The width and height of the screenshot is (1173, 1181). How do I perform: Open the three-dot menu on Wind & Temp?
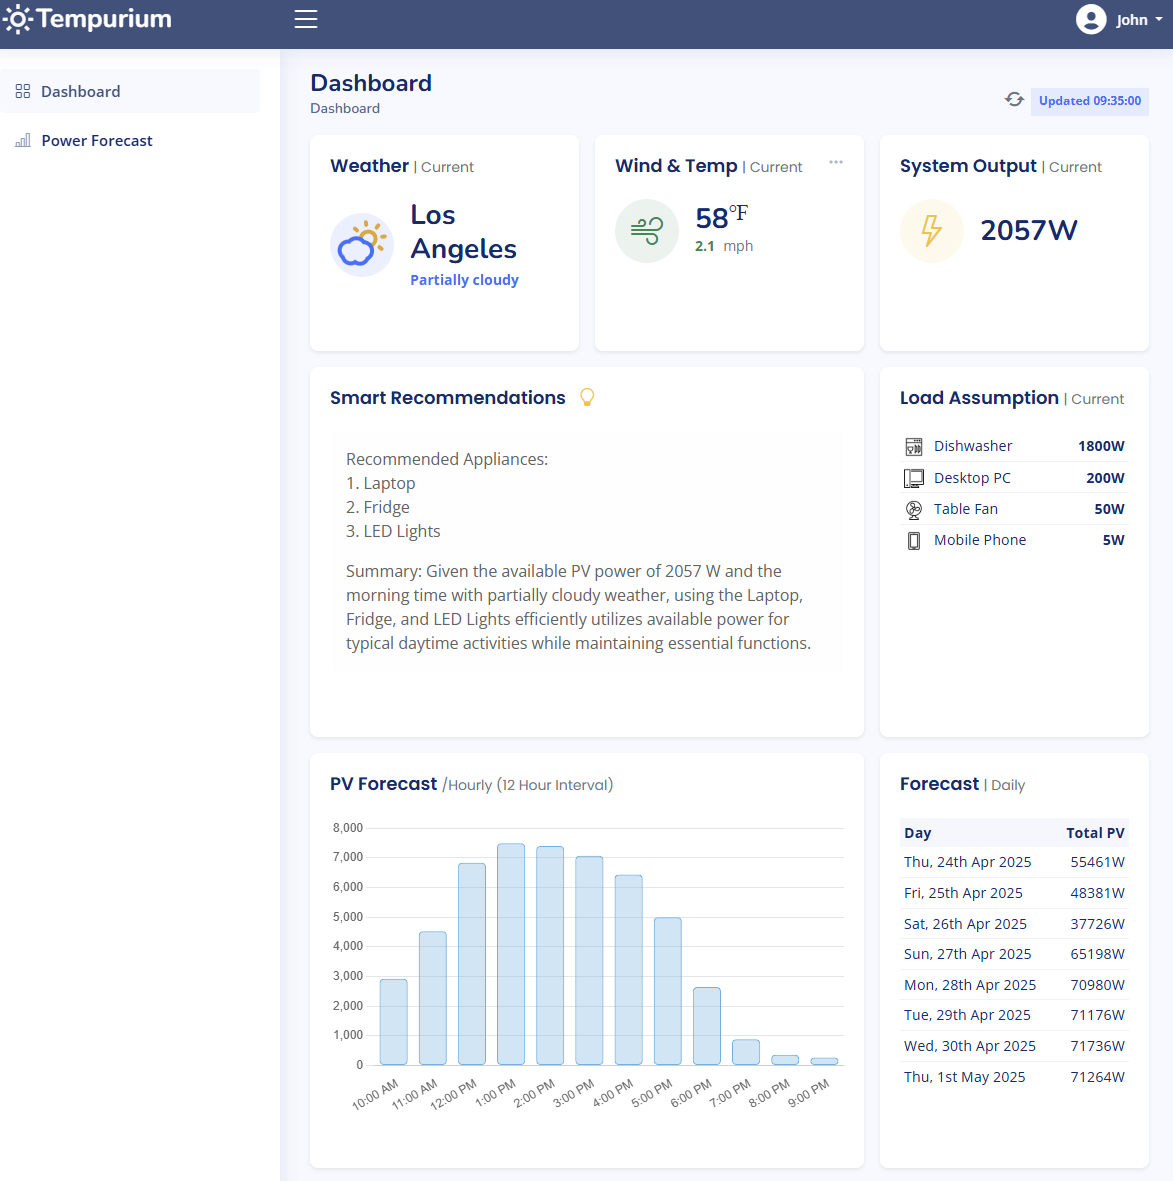coord(836,162)
